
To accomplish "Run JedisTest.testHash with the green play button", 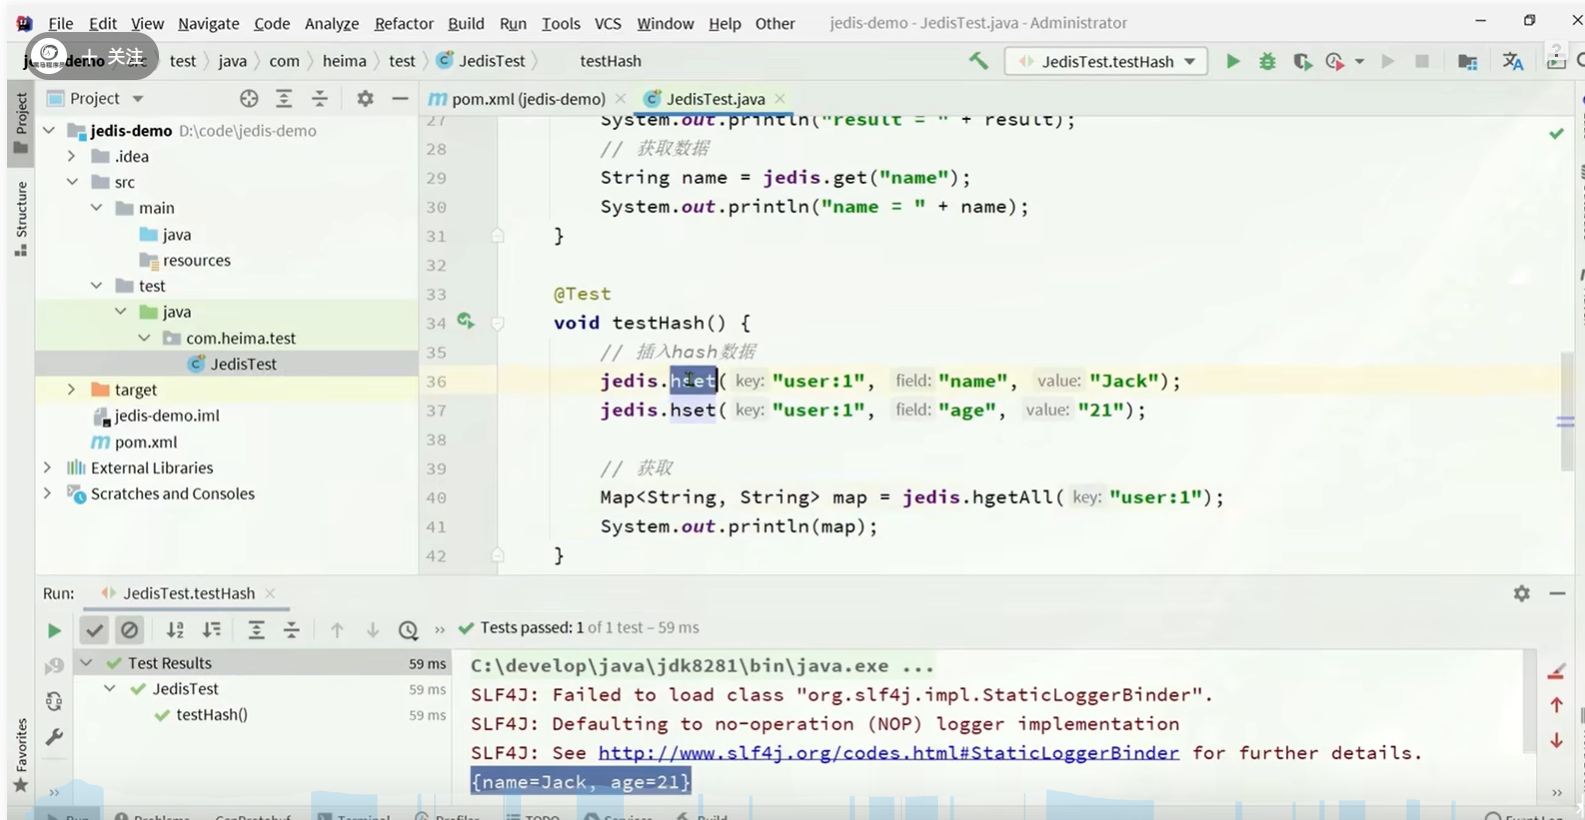I will [1233, 61].
